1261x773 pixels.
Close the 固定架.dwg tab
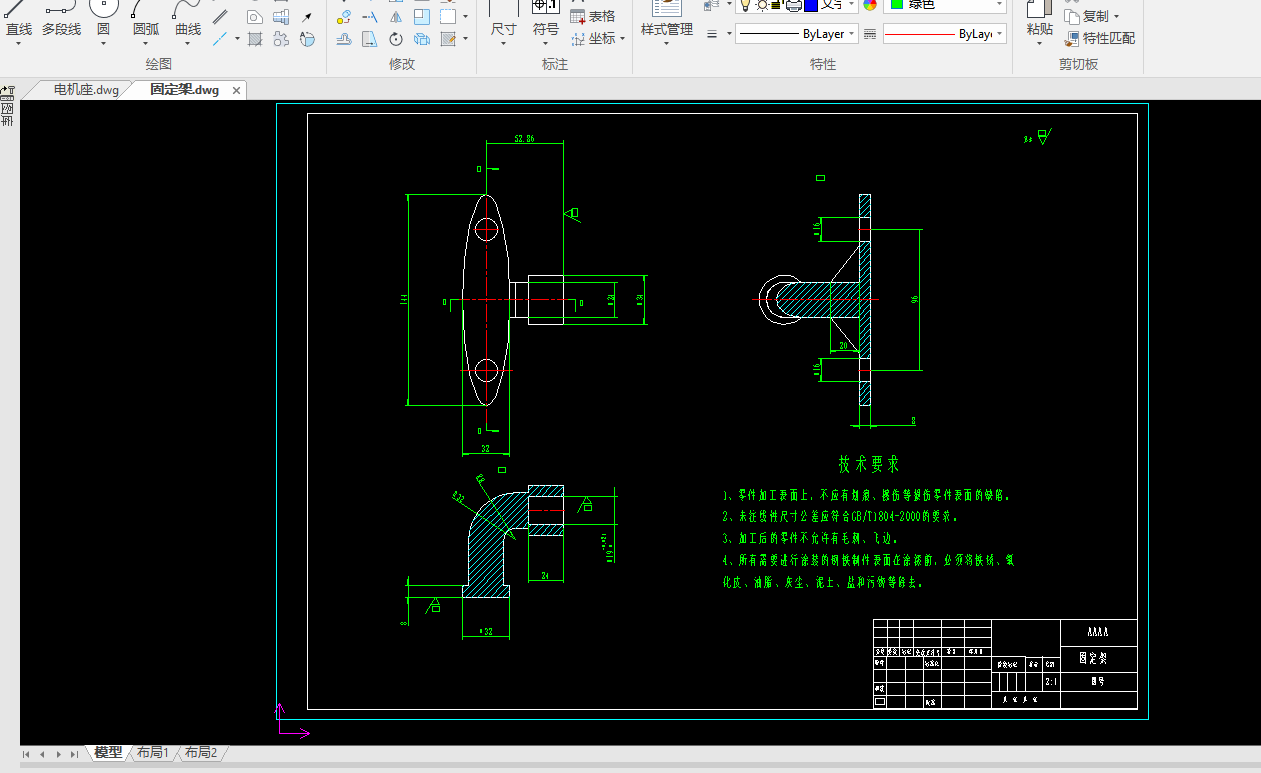(x=237, y=91)
